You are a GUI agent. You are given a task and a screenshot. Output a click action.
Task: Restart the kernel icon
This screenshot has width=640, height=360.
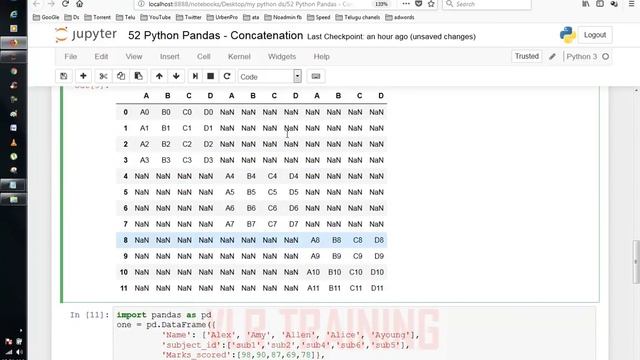227,76
